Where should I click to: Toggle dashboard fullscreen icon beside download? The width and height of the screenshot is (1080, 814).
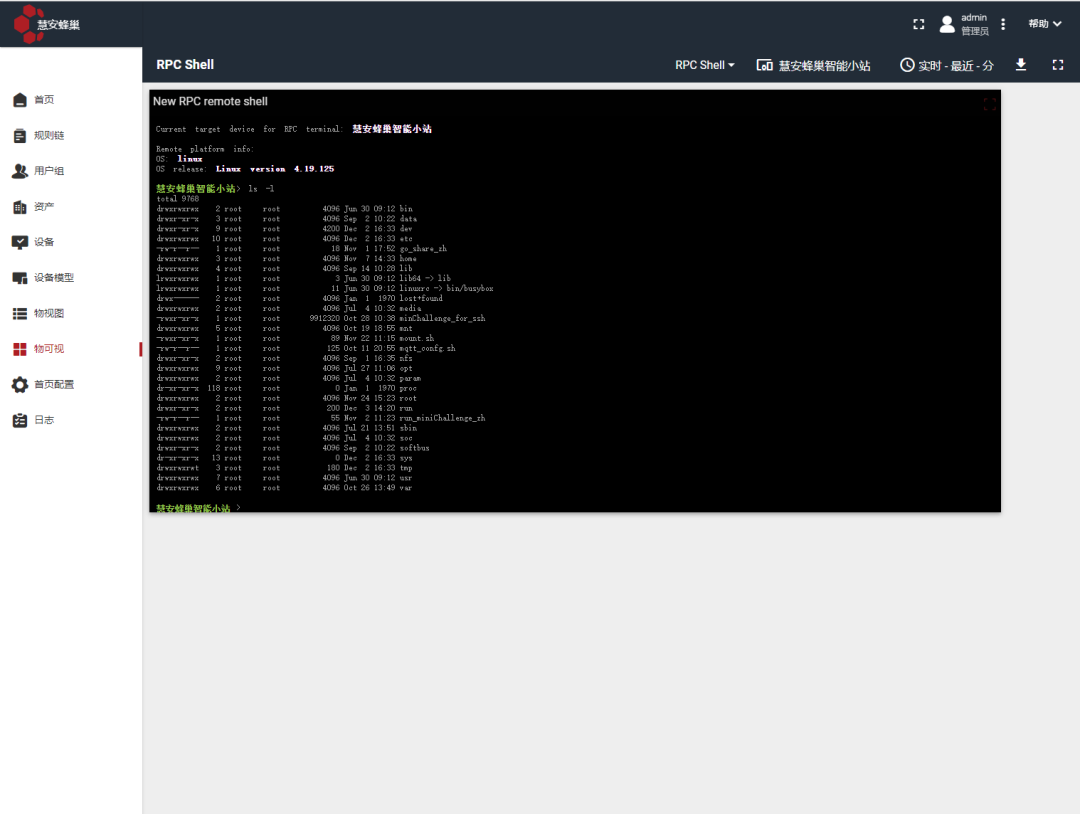1058,65
